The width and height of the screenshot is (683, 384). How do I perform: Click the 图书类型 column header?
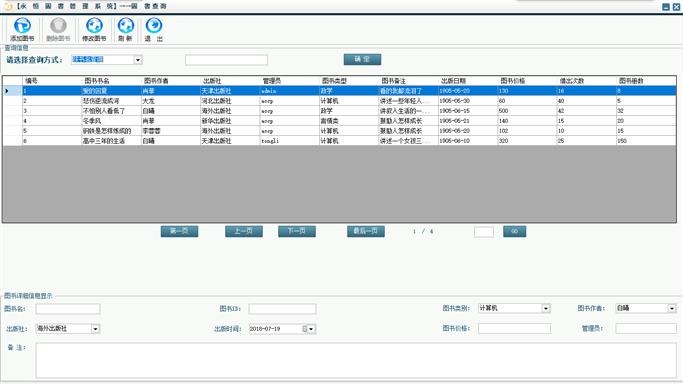348,81
